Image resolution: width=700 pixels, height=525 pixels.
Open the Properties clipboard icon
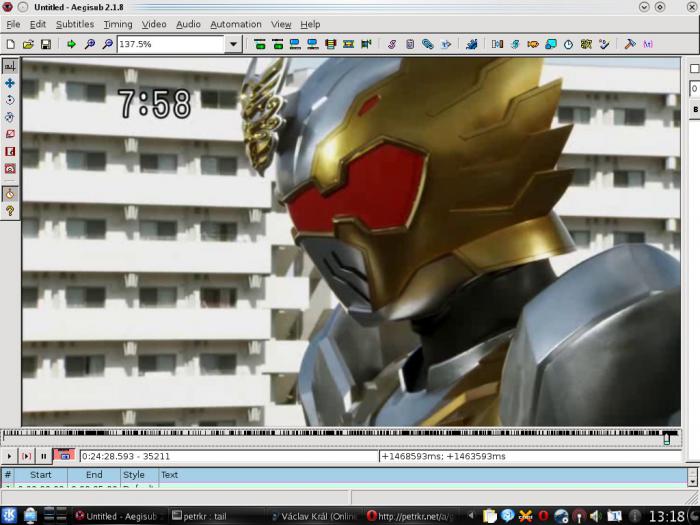[410, 44]
